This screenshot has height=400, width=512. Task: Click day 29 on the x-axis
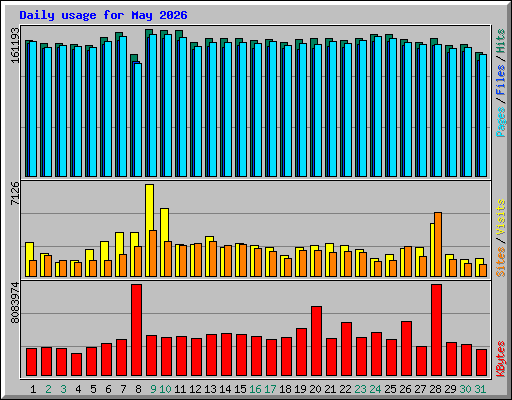pyautogui.click(x=450, y=389)
